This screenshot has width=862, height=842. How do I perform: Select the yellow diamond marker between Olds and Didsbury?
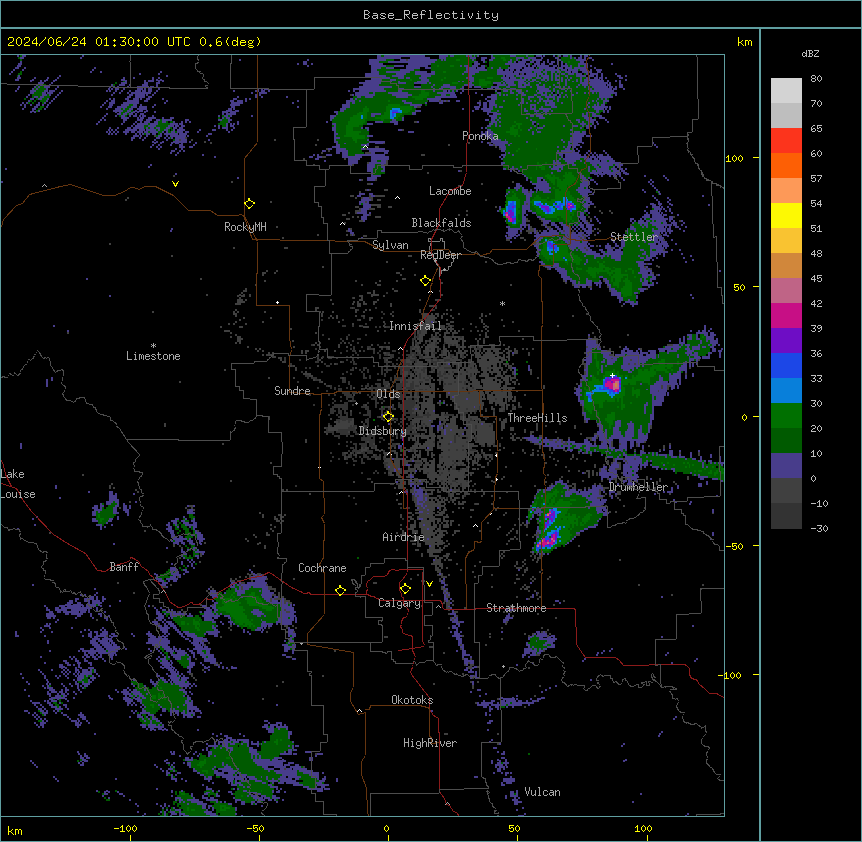tap(388, 416)
